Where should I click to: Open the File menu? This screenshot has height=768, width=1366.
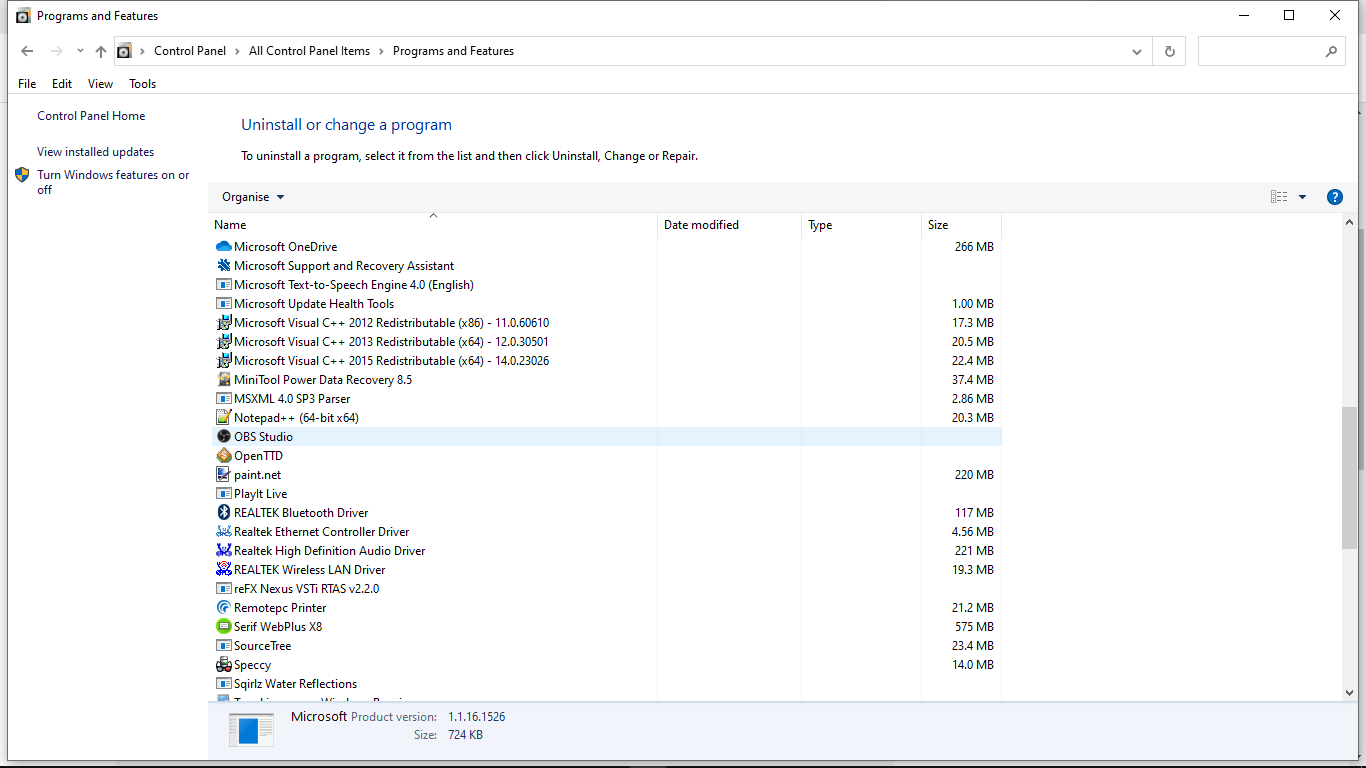point(27,84)
